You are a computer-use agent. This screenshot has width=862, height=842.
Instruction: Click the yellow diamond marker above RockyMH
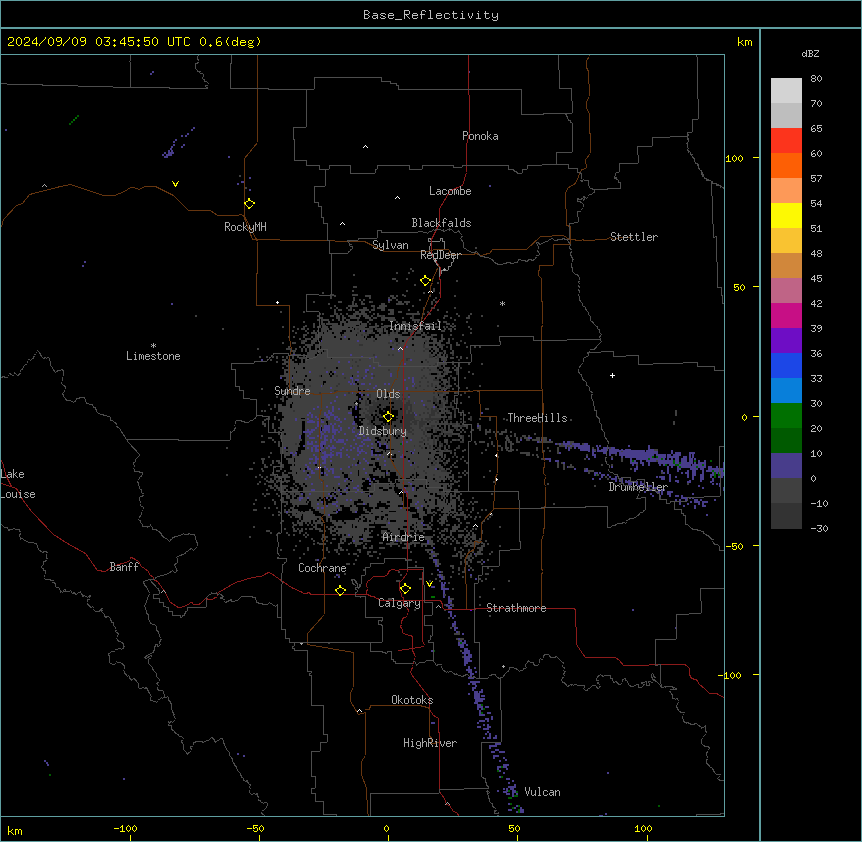pos(249,204)
